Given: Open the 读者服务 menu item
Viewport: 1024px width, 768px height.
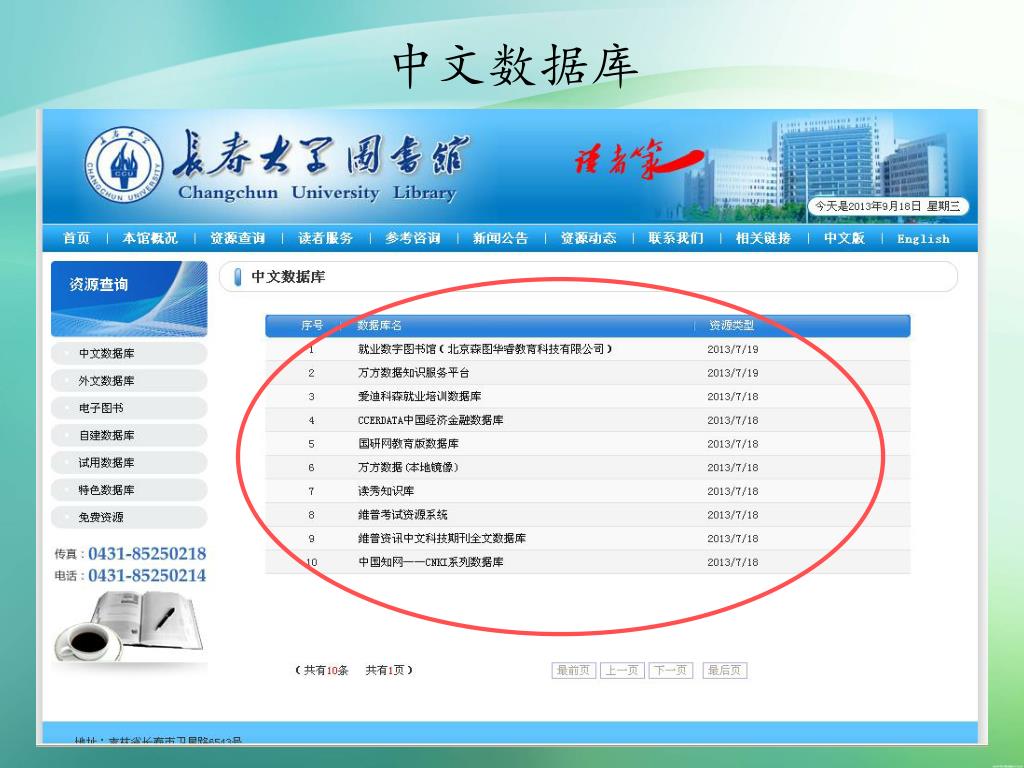Looking at the screenshot, I should pos(325,238).
